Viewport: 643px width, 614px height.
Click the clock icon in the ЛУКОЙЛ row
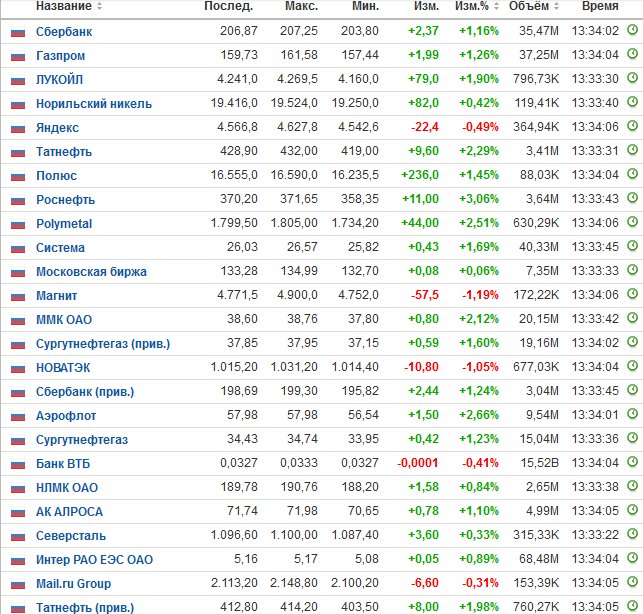(633, 78)
